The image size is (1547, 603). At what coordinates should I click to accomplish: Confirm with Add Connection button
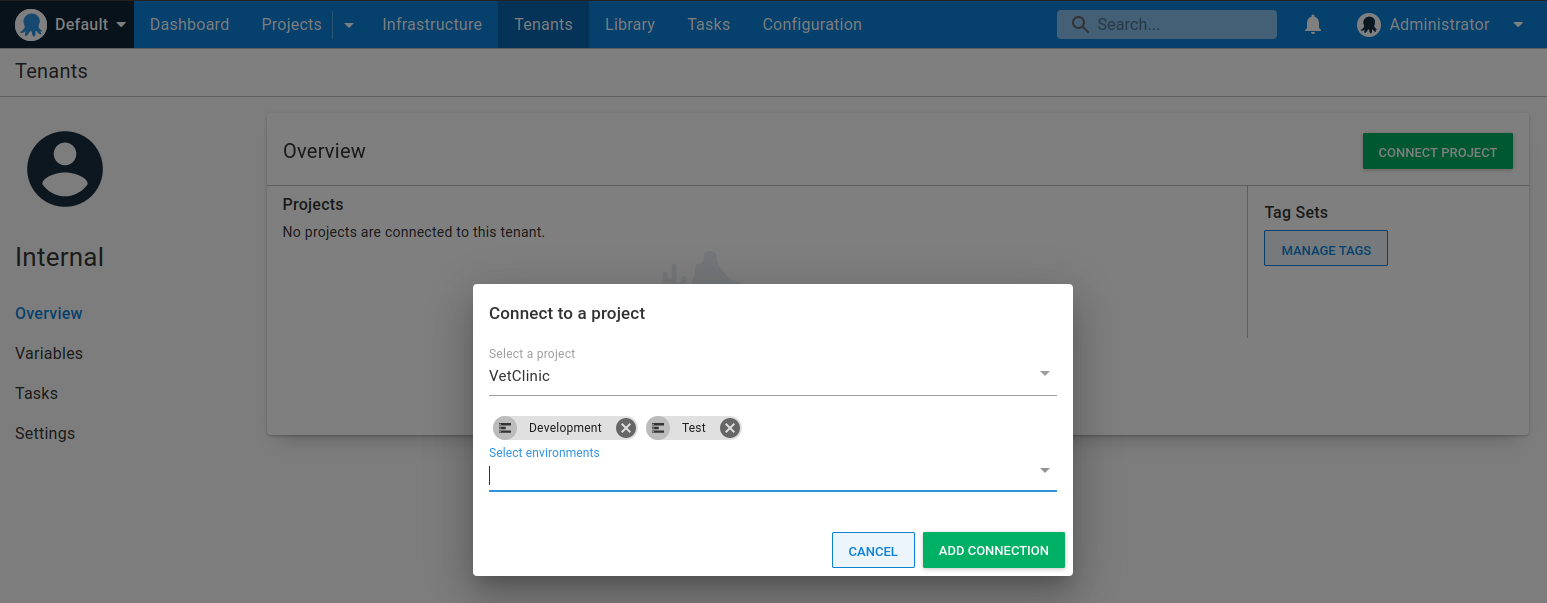tap(993, 550)
